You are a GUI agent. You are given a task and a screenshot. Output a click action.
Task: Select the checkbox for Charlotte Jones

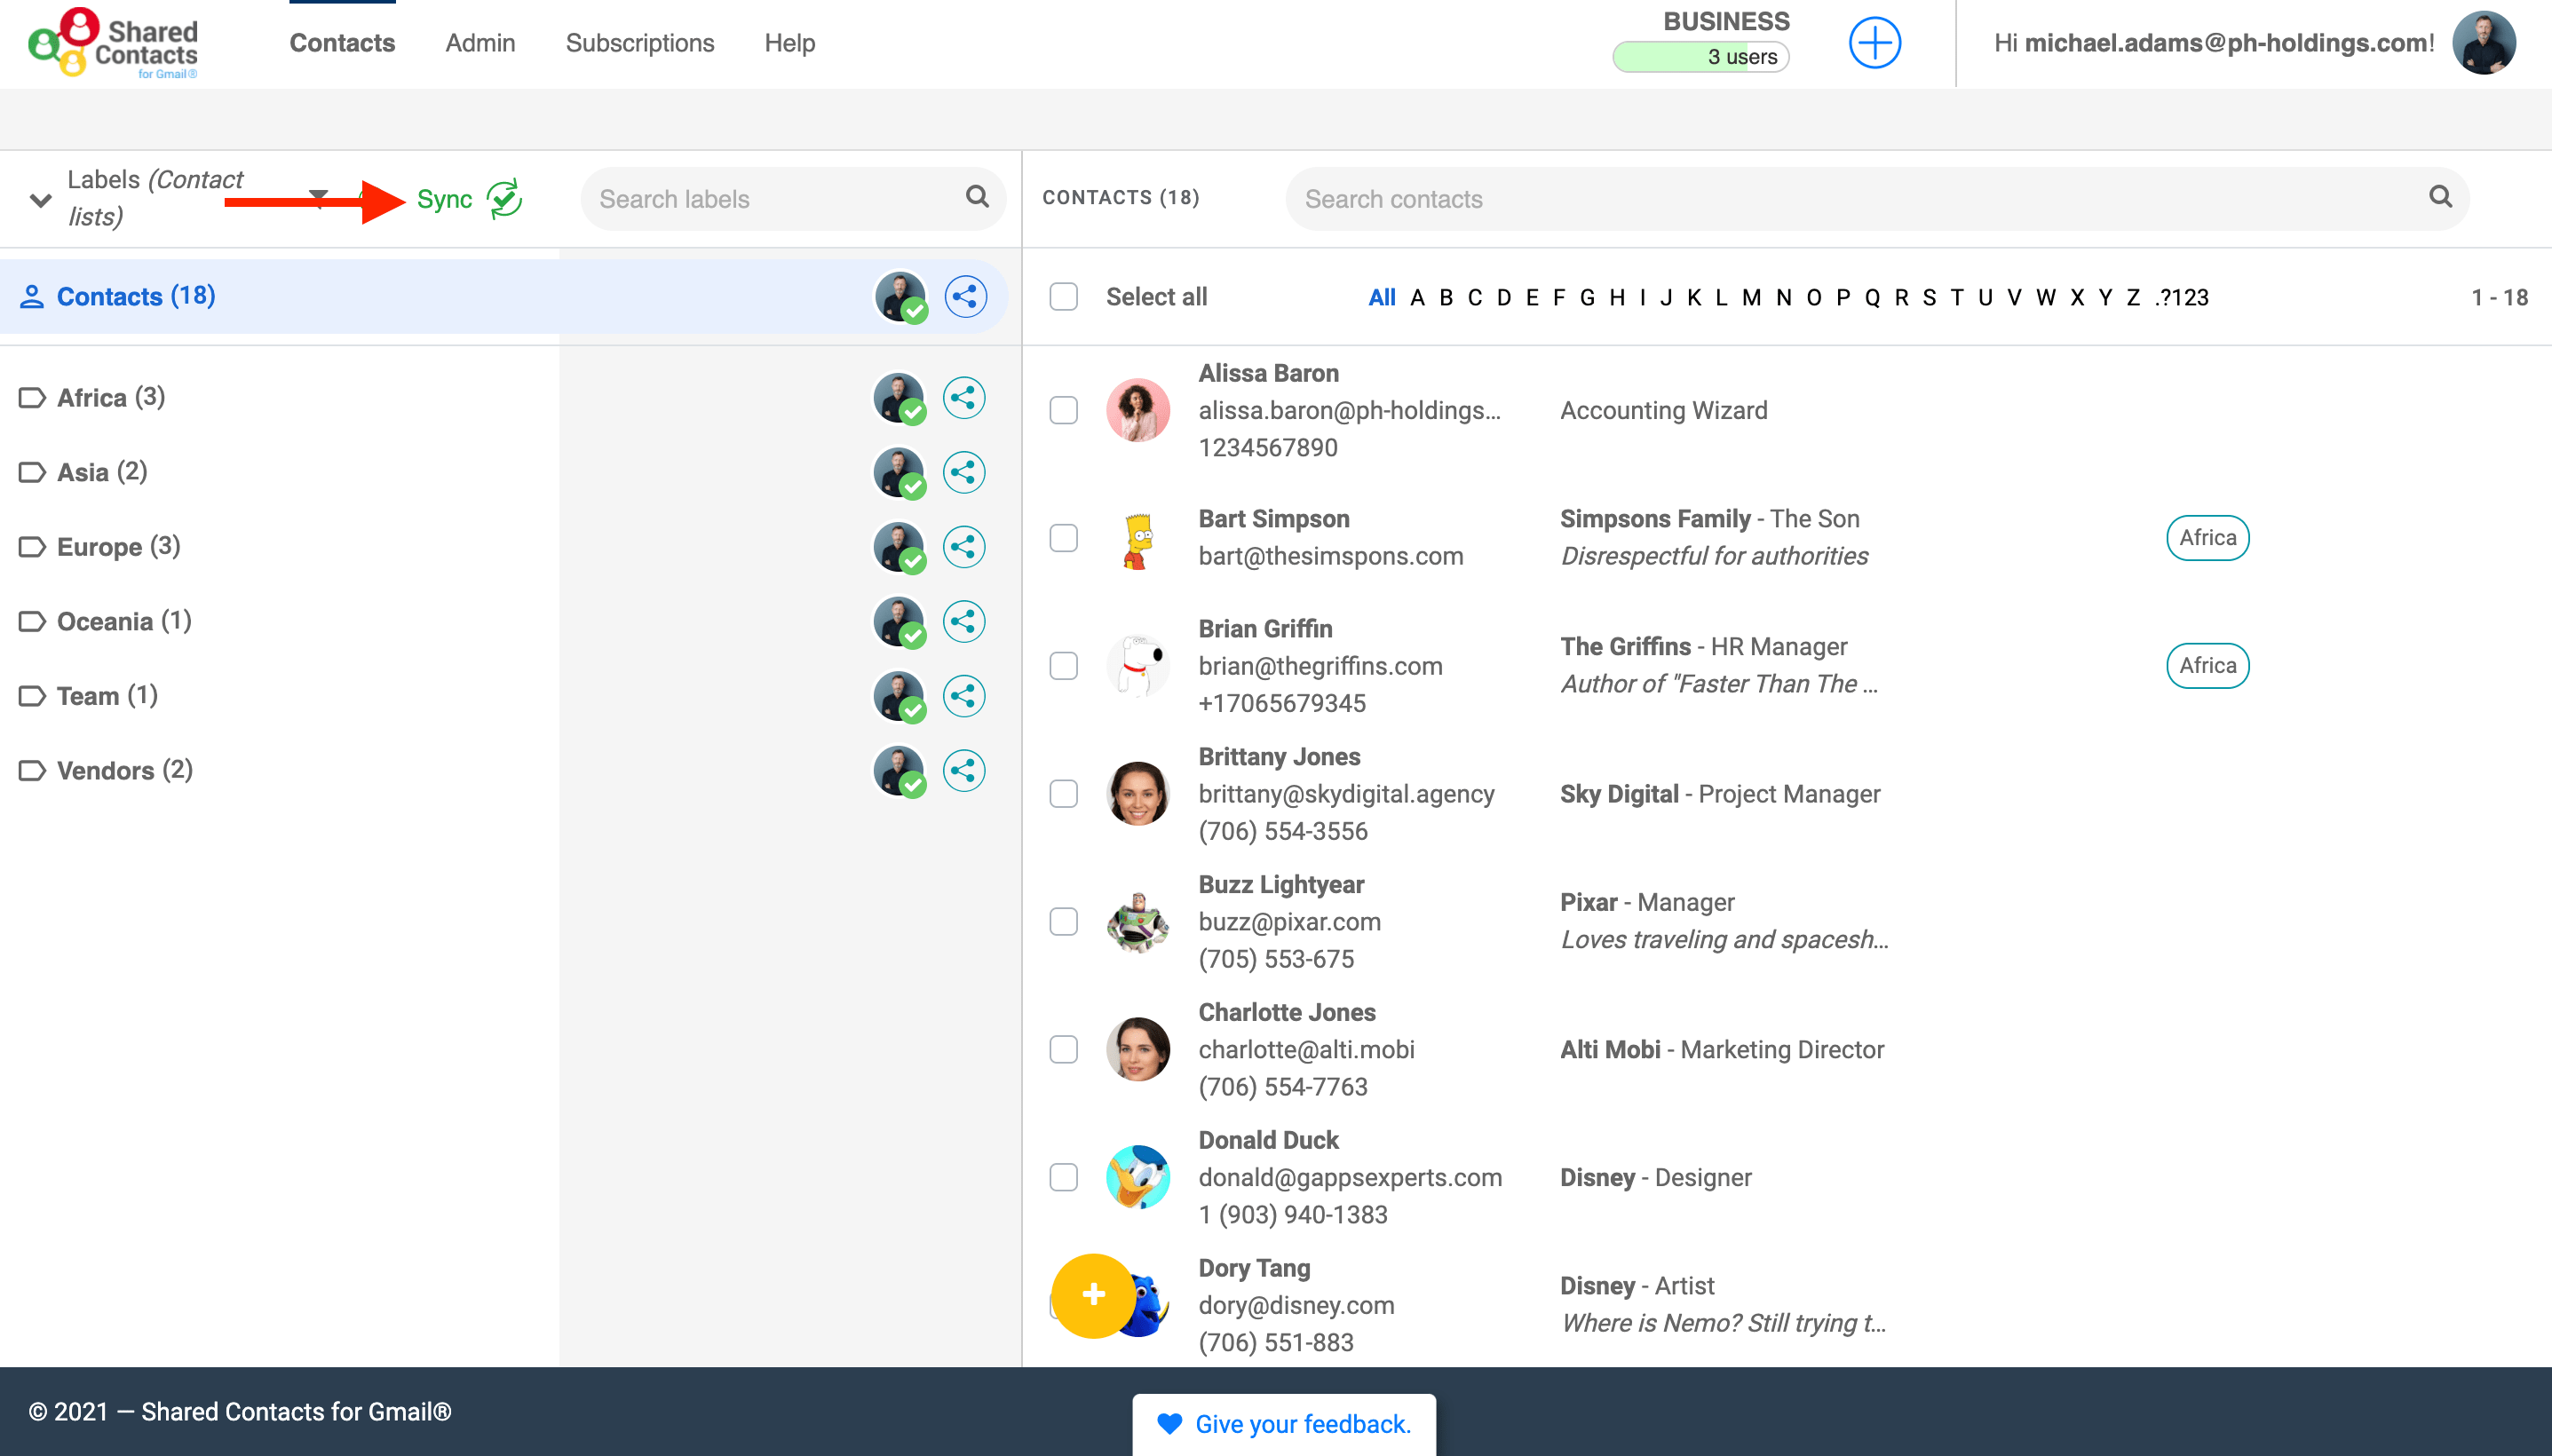click(x=1063, y=1049)
